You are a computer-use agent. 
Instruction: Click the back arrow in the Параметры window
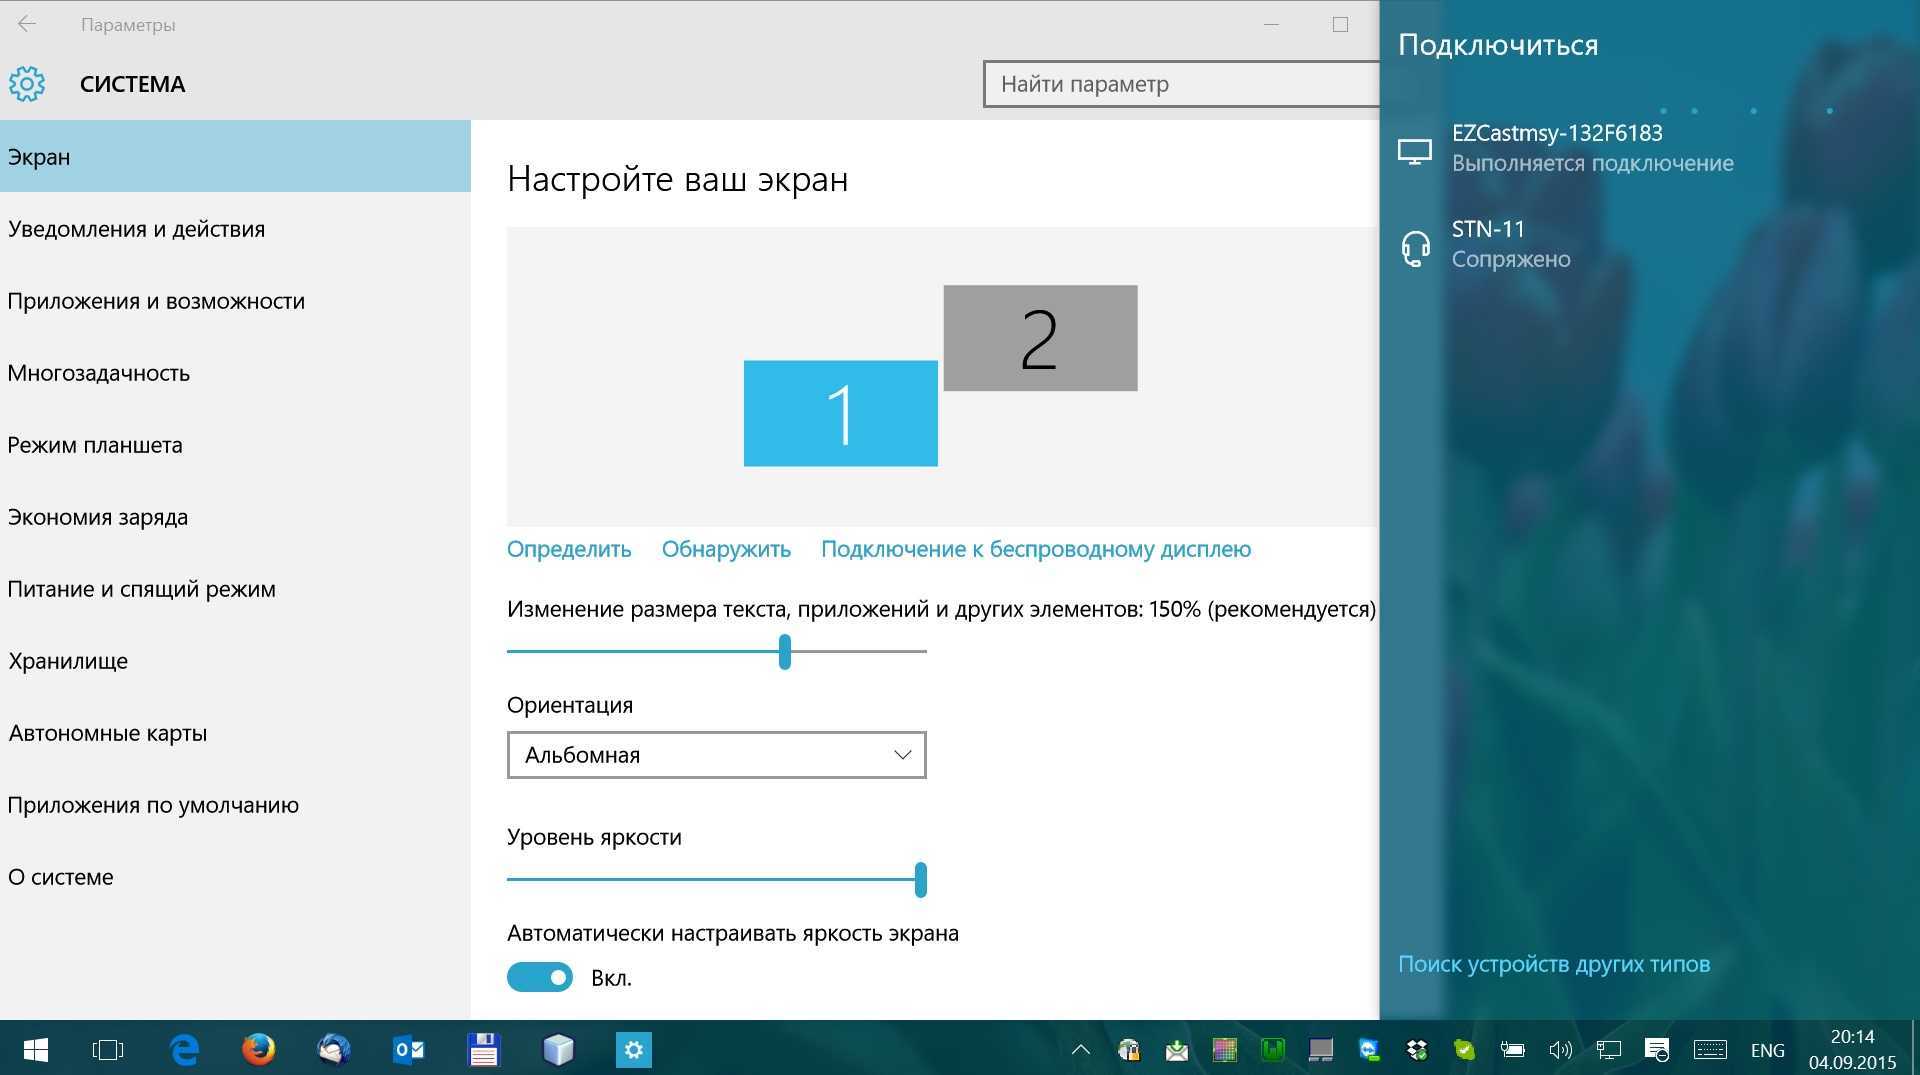click(27, 24)
